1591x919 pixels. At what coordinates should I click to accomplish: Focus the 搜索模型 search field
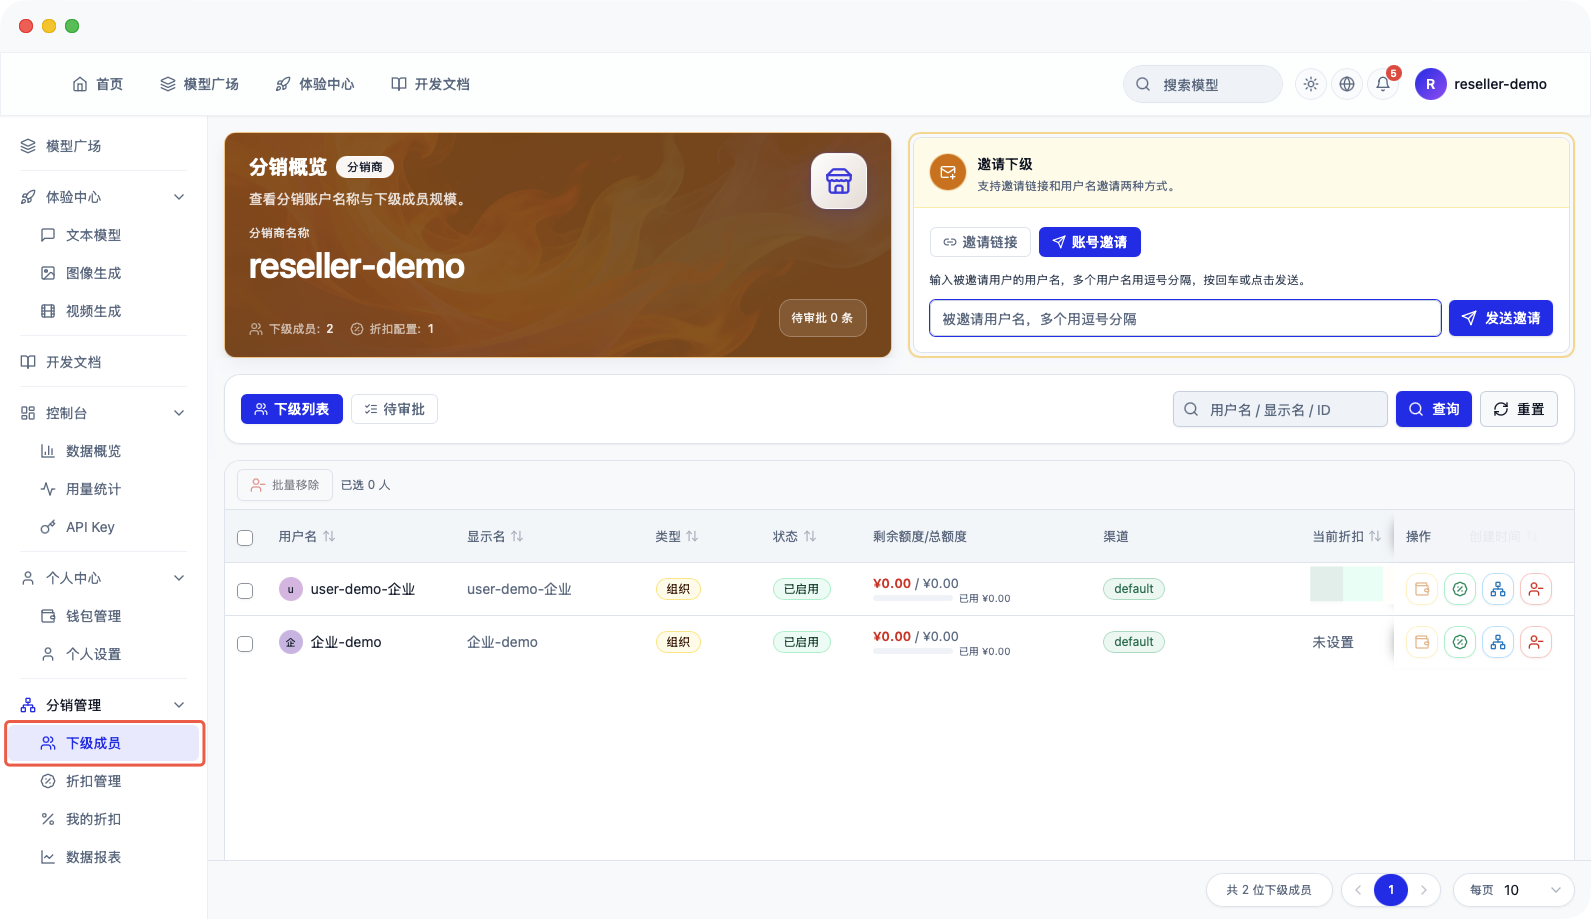click(1203, 84)
